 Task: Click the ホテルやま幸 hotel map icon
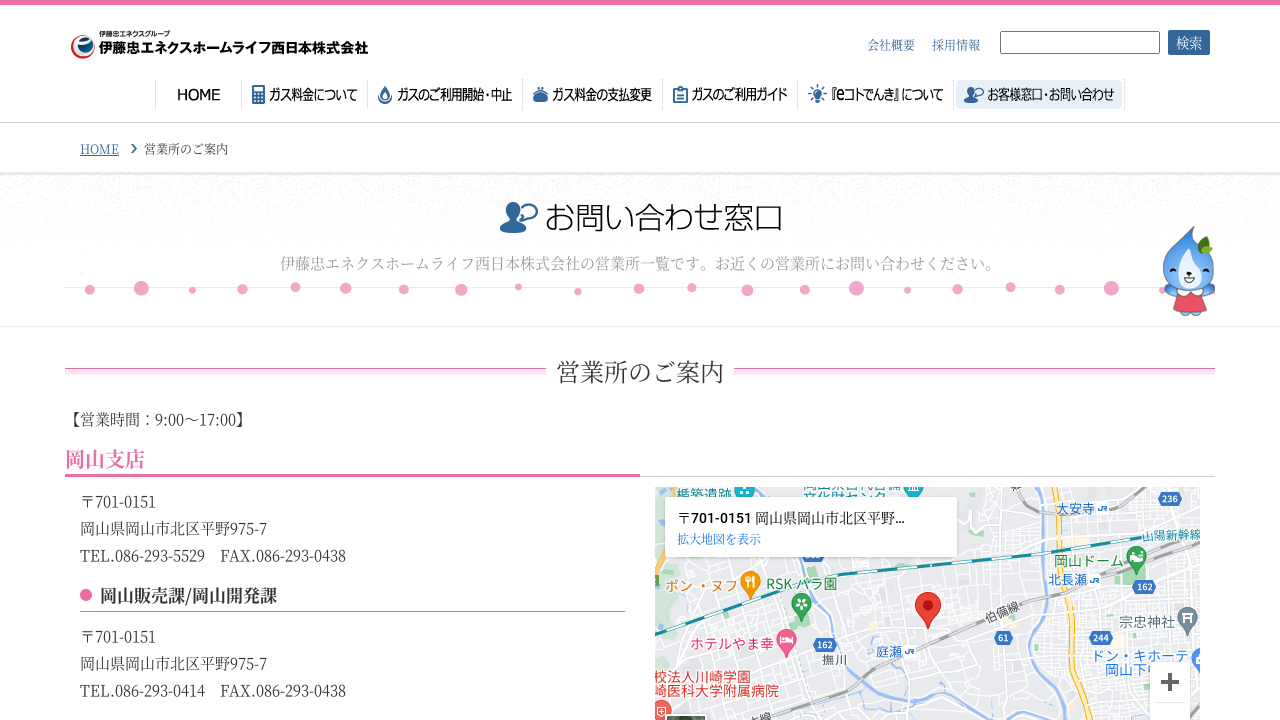[786, 641]
